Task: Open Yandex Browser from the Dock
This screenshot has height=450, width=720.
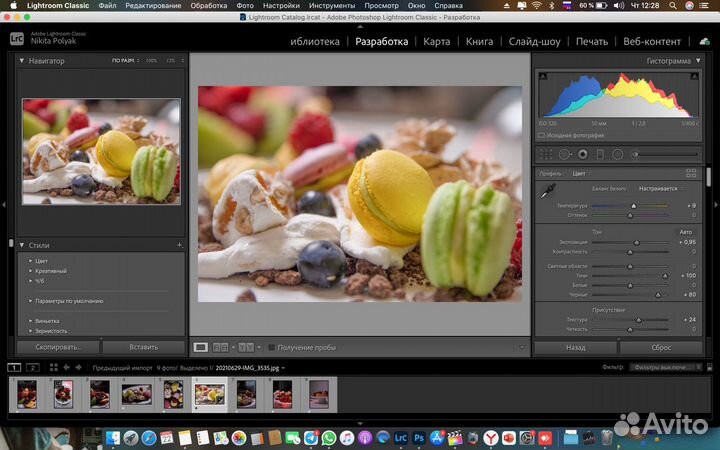Action: (491, 438)
